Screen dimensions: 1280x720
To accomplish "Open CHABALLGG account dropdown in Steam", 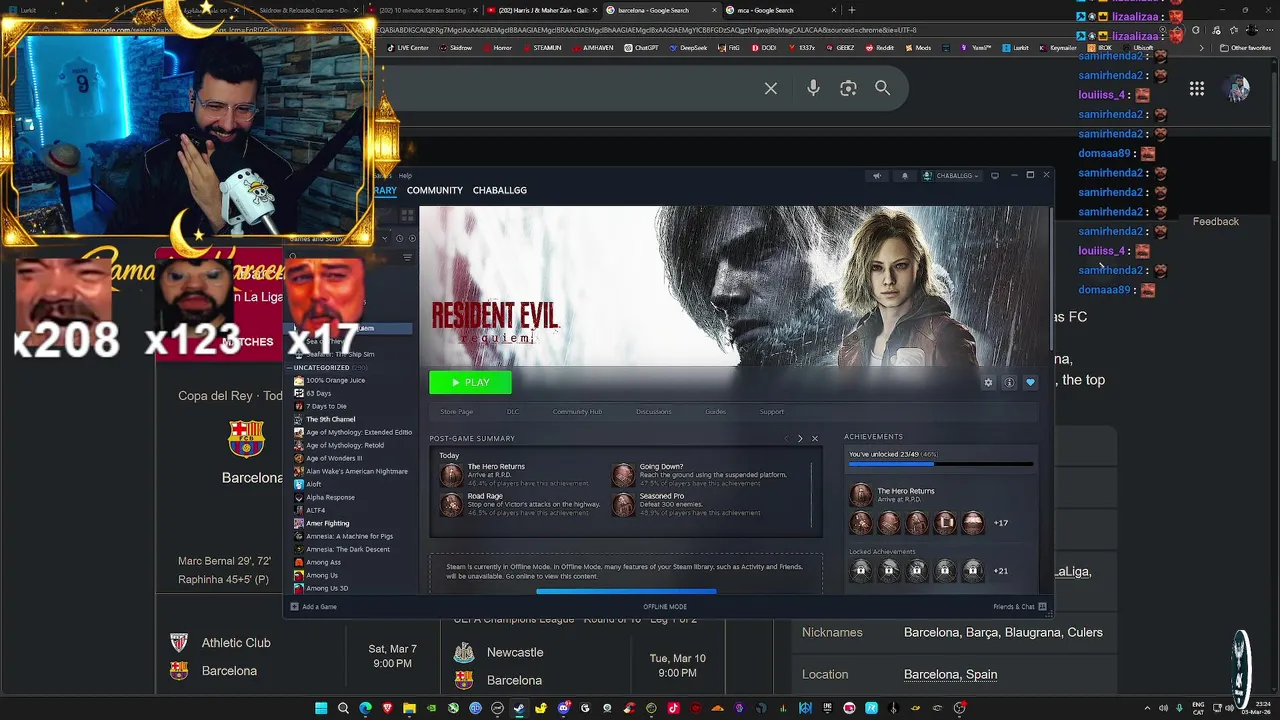I will pos(950,176).
